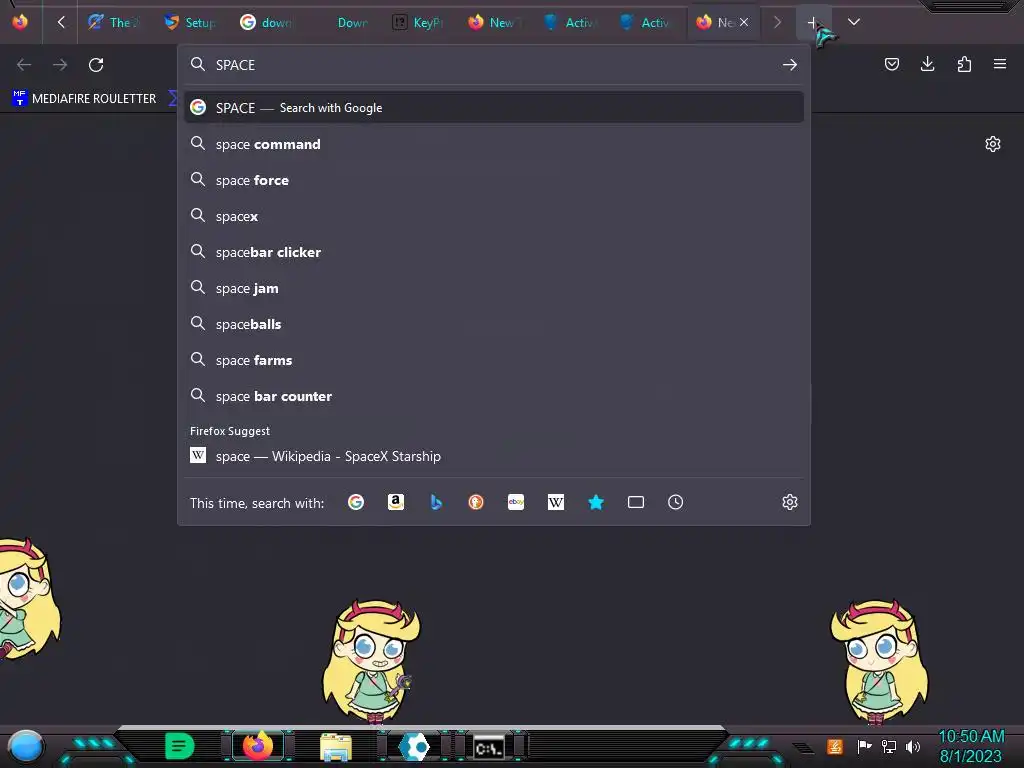Click the Firefox taskbar icon
This screenshot has width=1024, height=768.
[x=257, y=745]
